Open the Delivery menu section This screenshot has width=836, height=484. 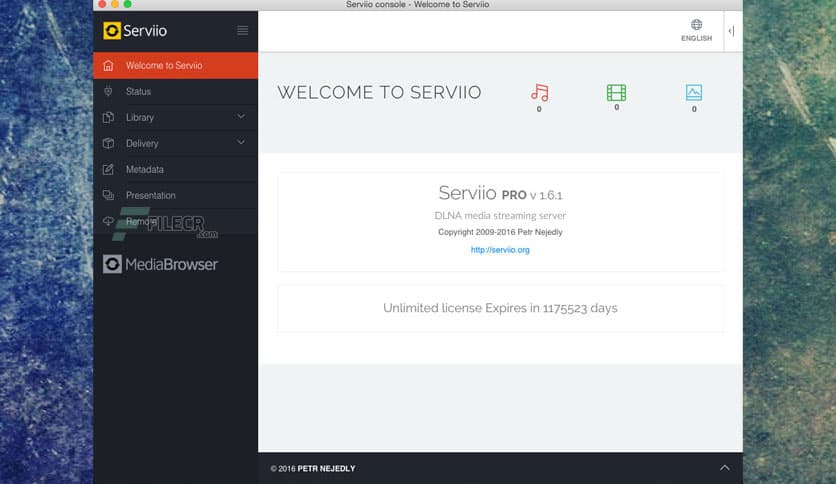(x=175, y=143)
